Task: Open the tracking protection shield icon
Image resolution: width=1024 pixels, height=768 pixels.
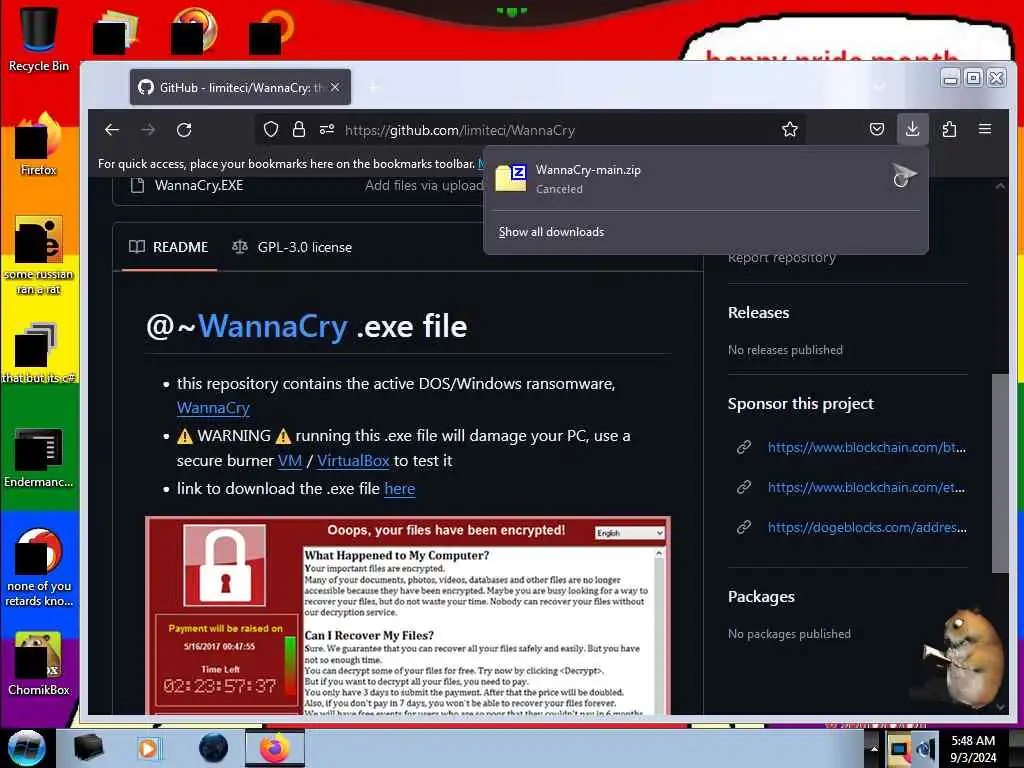Action: coord(271,130)
